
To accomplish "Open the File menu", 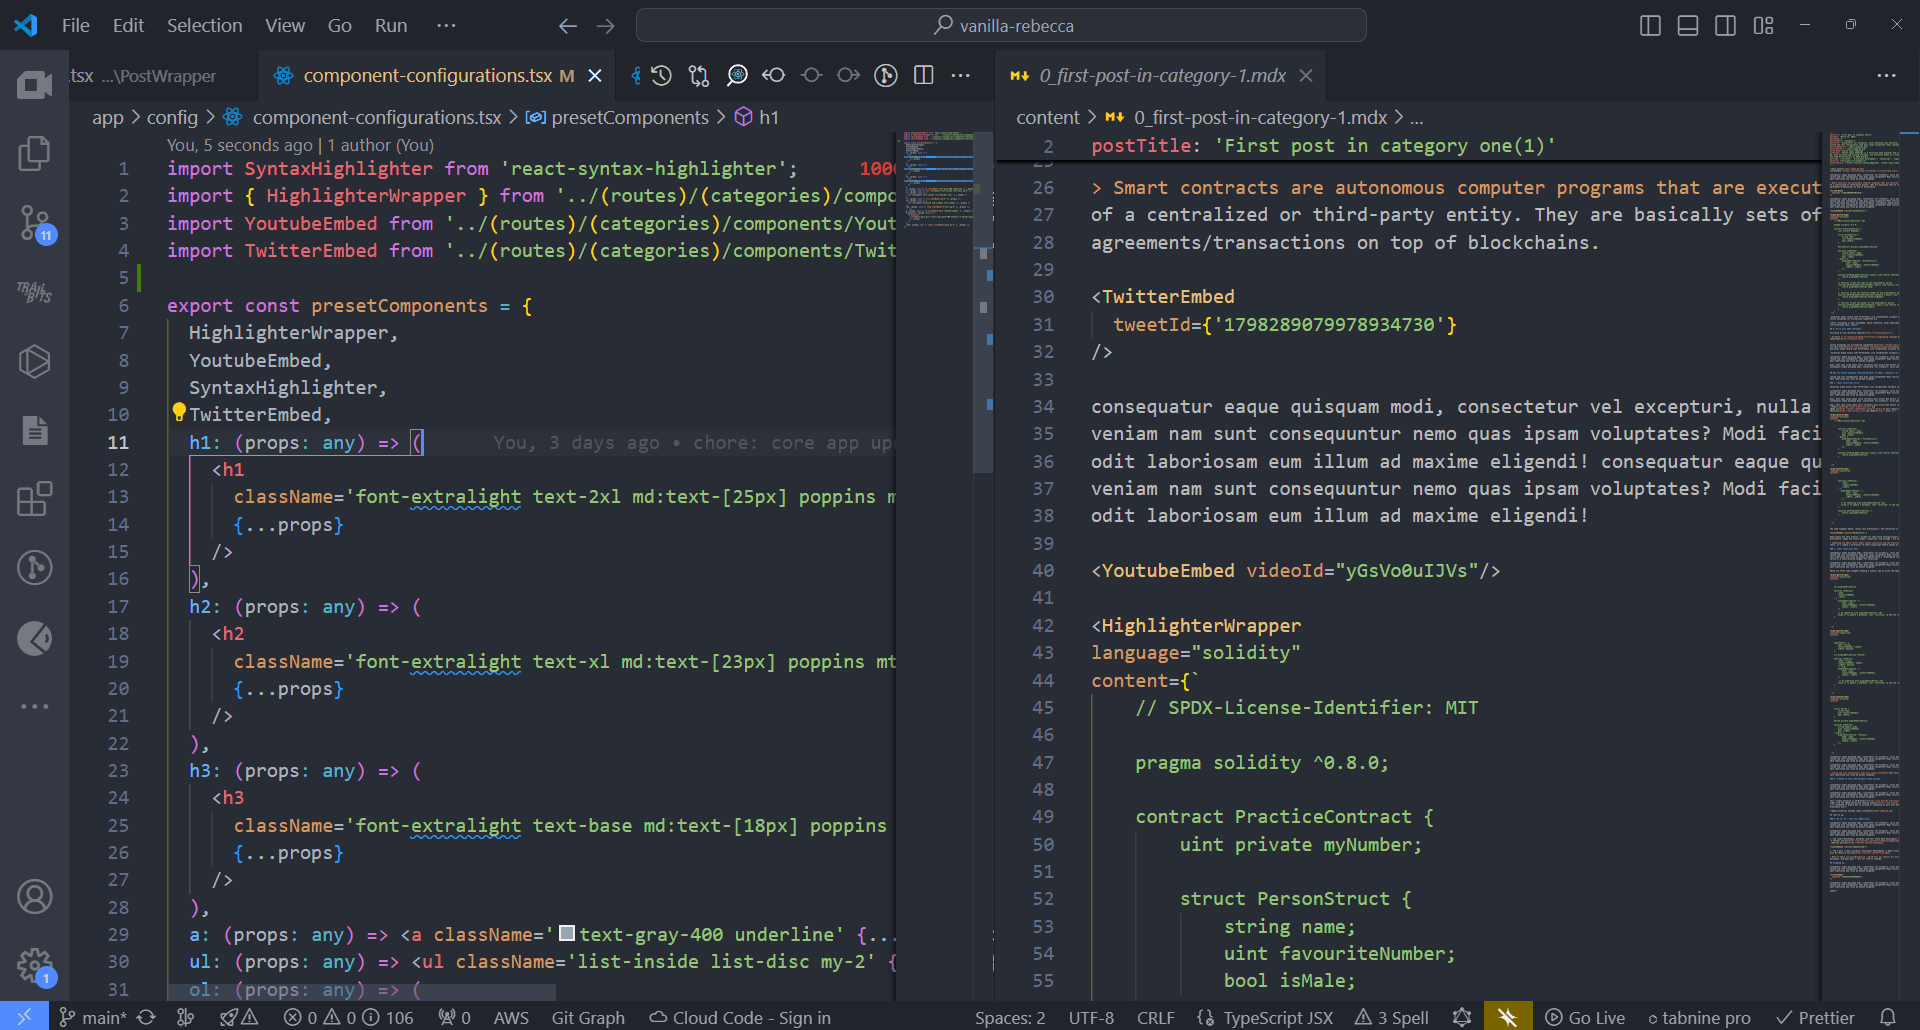I will coord(76,26).
